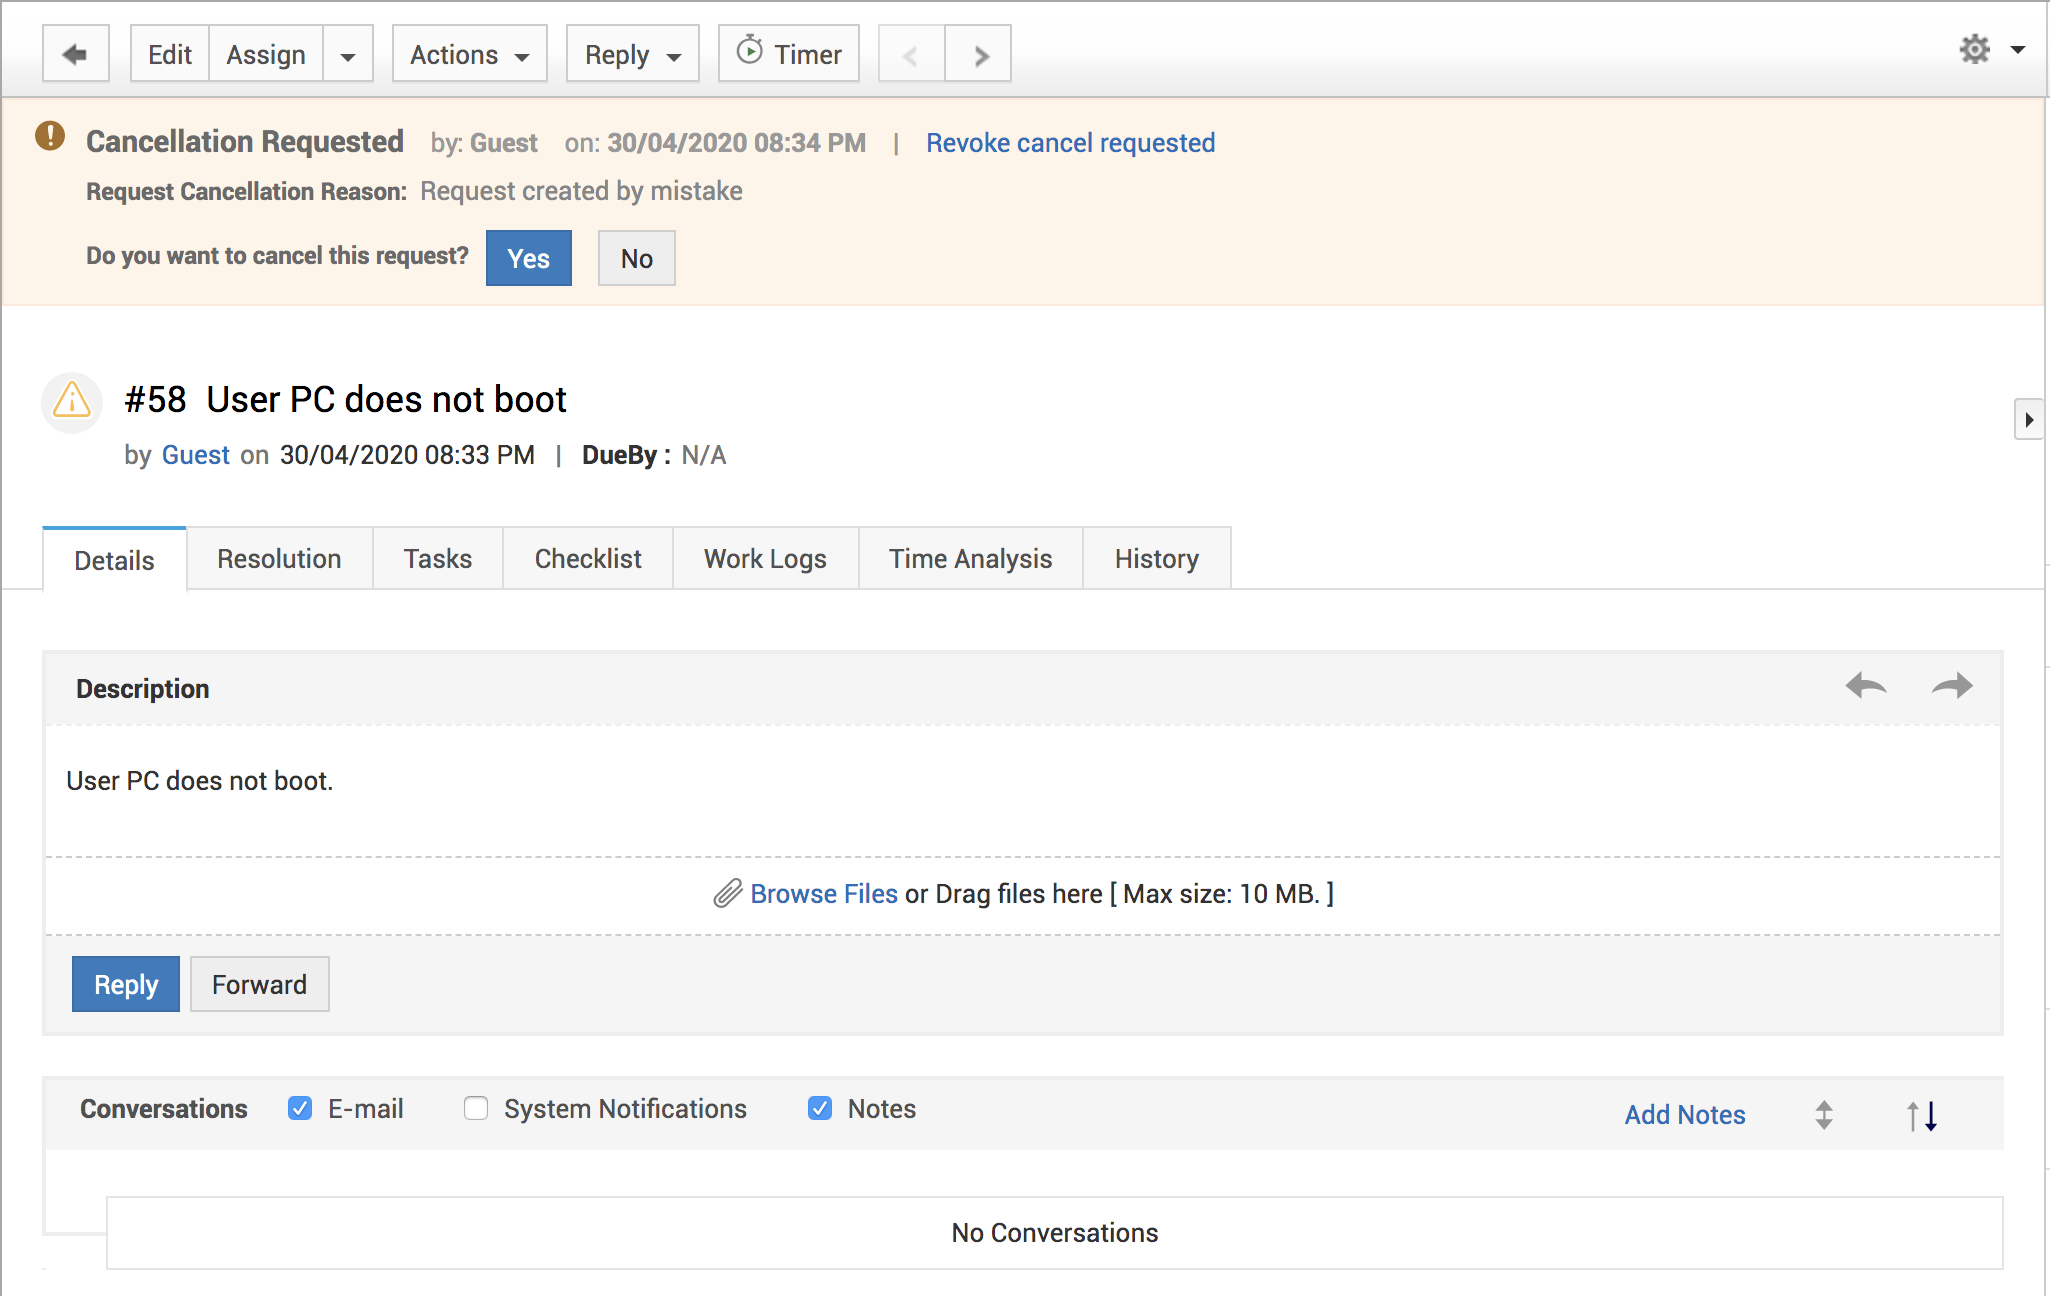
Task: Click the back arrow button in the toolbar
Action: tap(75, 54)
